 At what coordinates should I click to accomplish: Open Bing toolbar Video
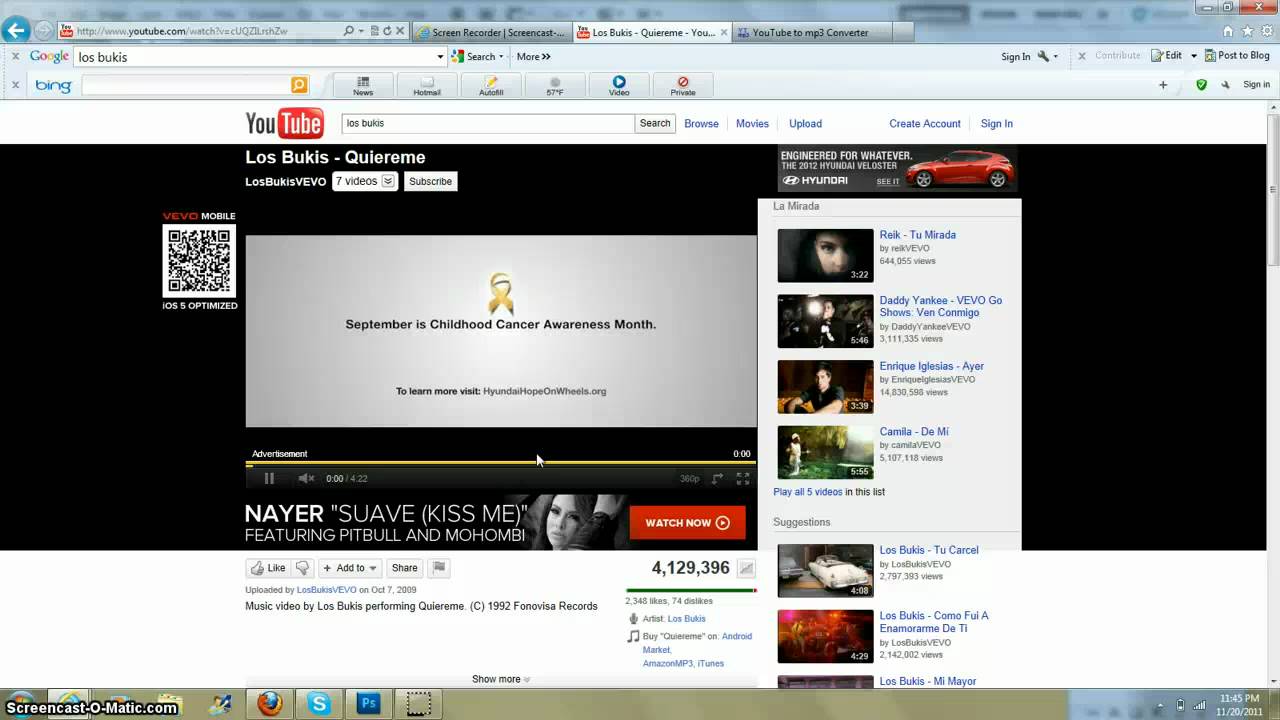pyautogui.click(x=619, y=85)
